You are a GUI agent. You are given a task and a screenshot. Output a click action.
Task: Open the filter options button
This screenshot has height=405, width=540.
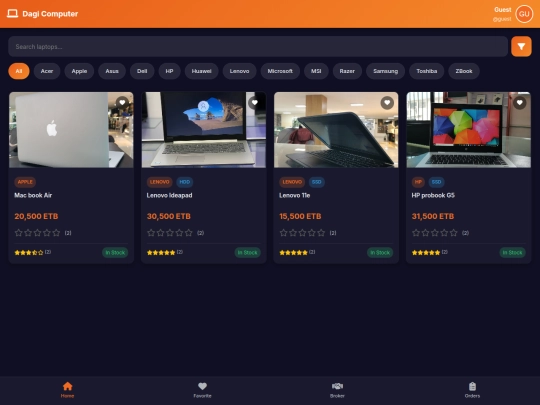point(521,46)
